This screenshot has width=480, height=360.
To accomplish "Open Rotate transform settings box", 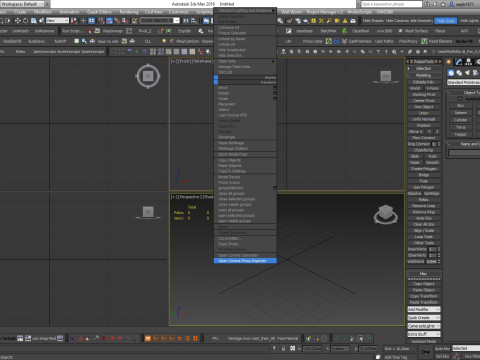I will (275, 93).
